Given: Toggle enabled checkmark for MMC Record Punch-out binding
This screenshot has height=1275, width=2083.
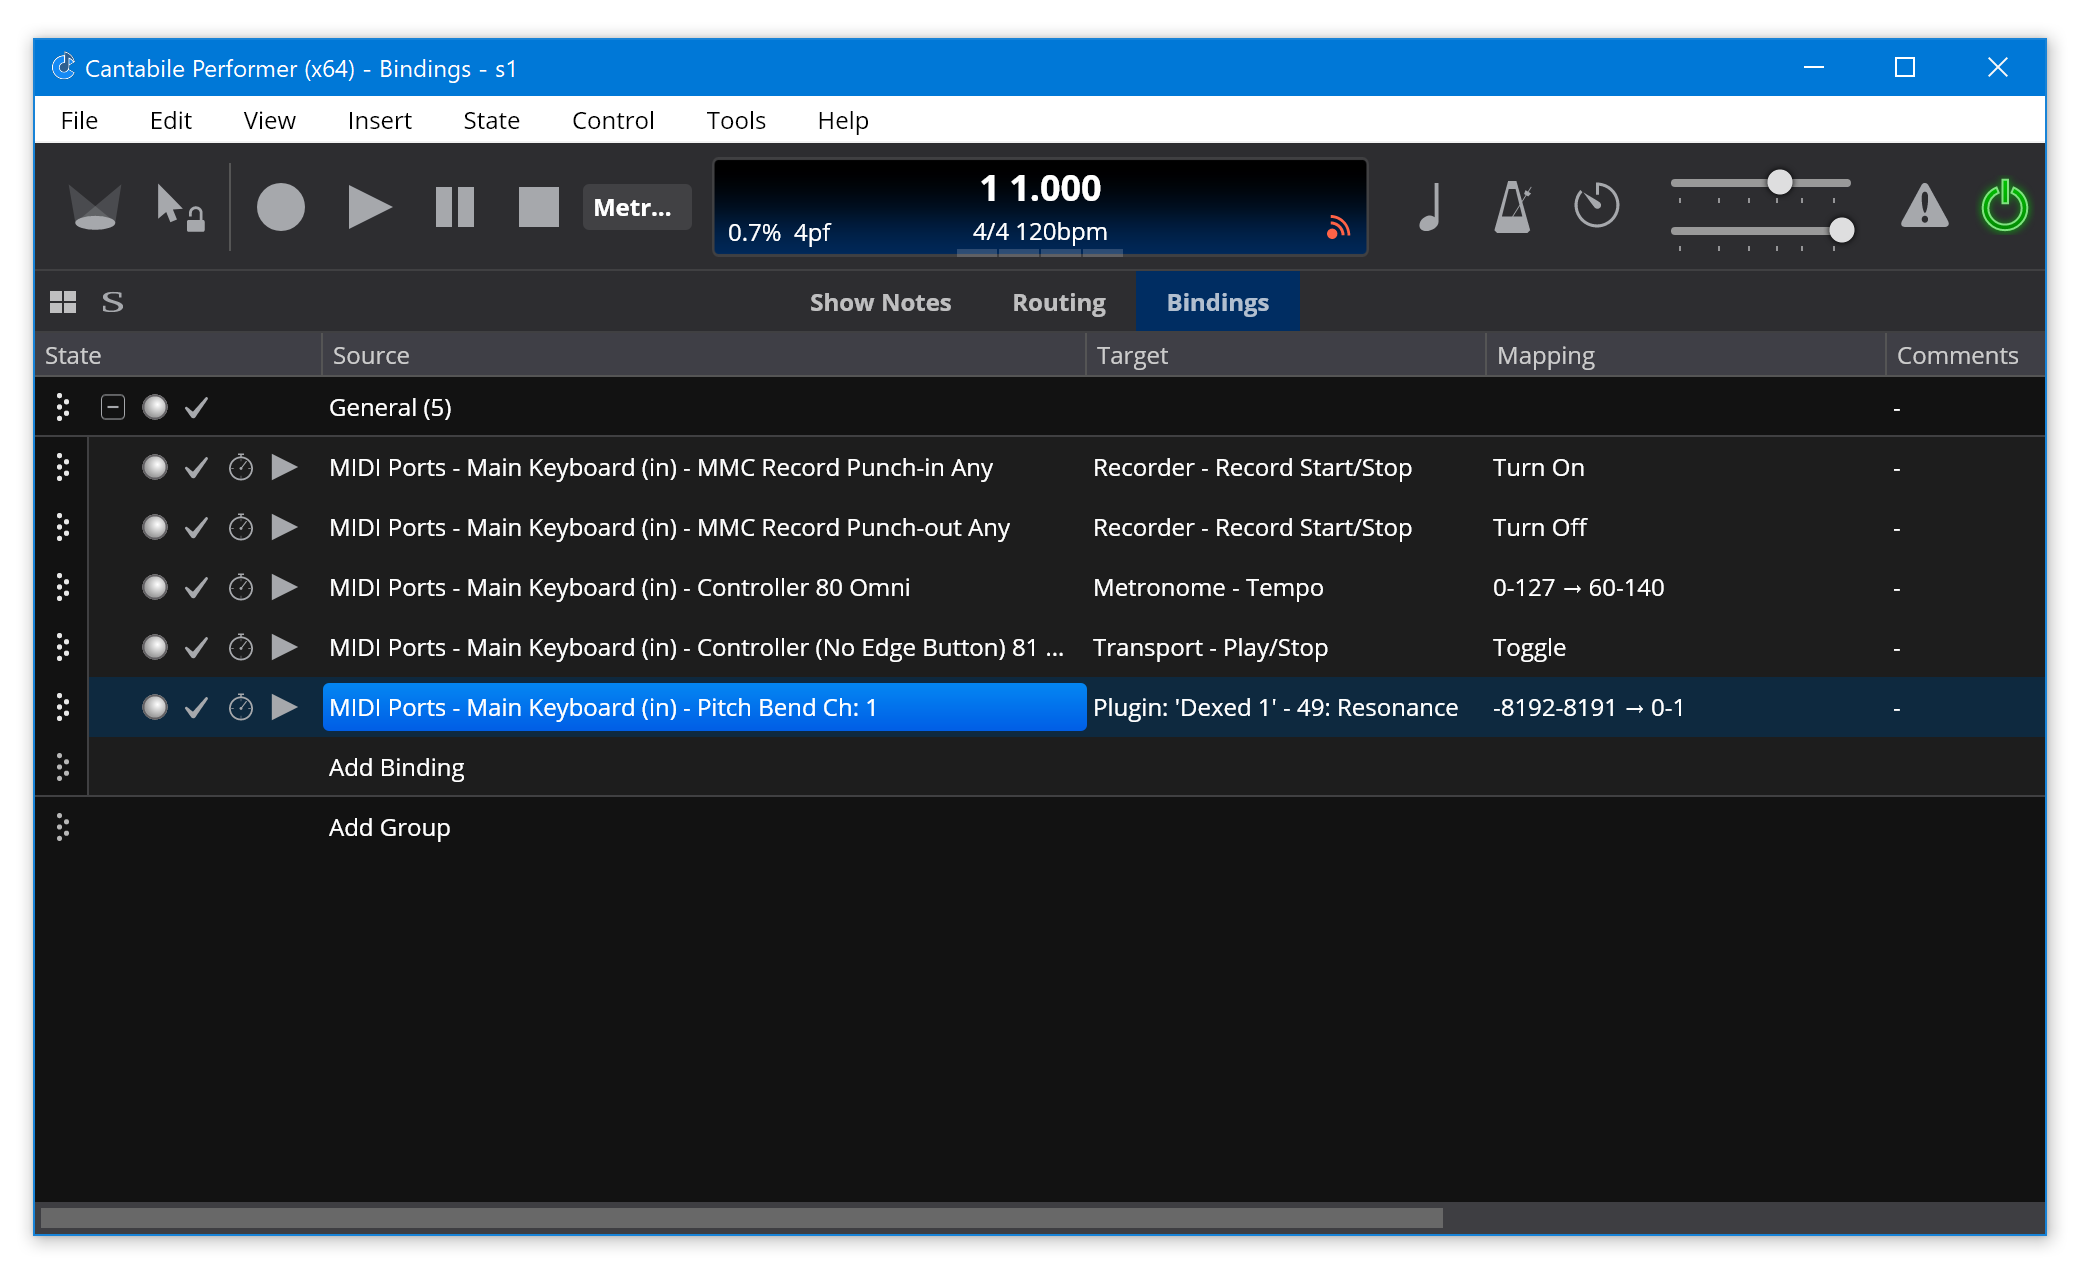Looking at the screenshot, I should tap(197, 527).
